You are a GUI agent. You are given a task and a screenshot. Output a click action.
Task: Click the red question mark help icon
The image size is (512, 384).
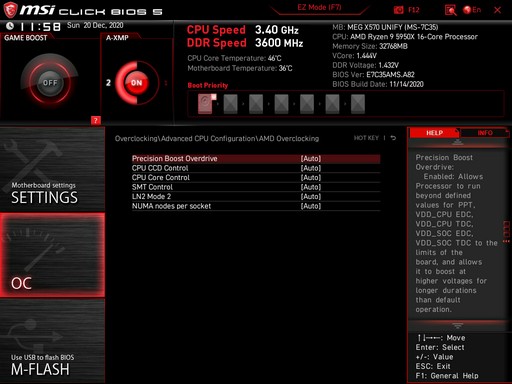pyautogui.click(x=96, y=120)
